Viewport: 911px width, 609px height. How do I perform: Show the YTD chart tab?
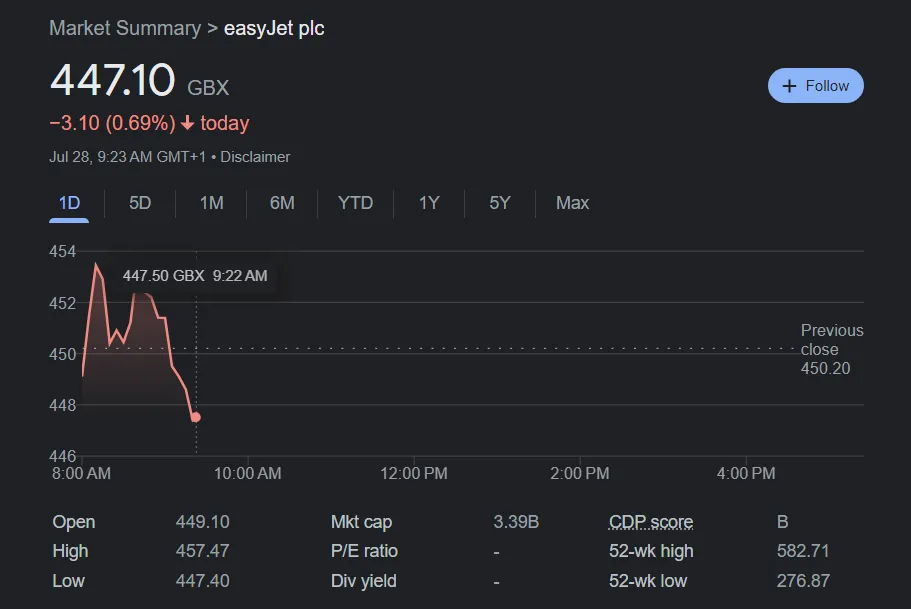(x=356, y=203)
